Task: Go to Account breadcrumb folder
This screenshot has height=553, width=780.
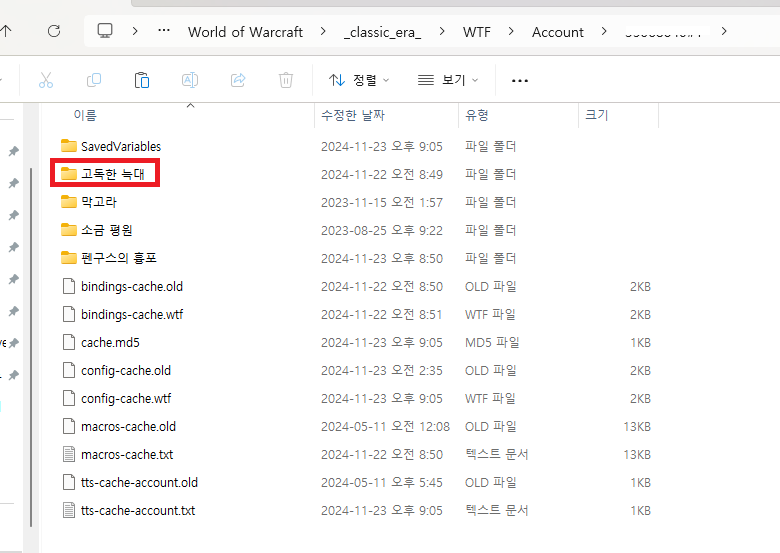Action: [x=557, y=32]
